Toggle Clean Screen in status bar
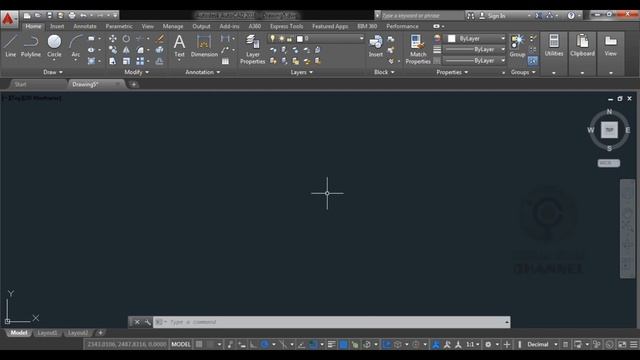Screen dimensions: 640x360 point(622,344)
